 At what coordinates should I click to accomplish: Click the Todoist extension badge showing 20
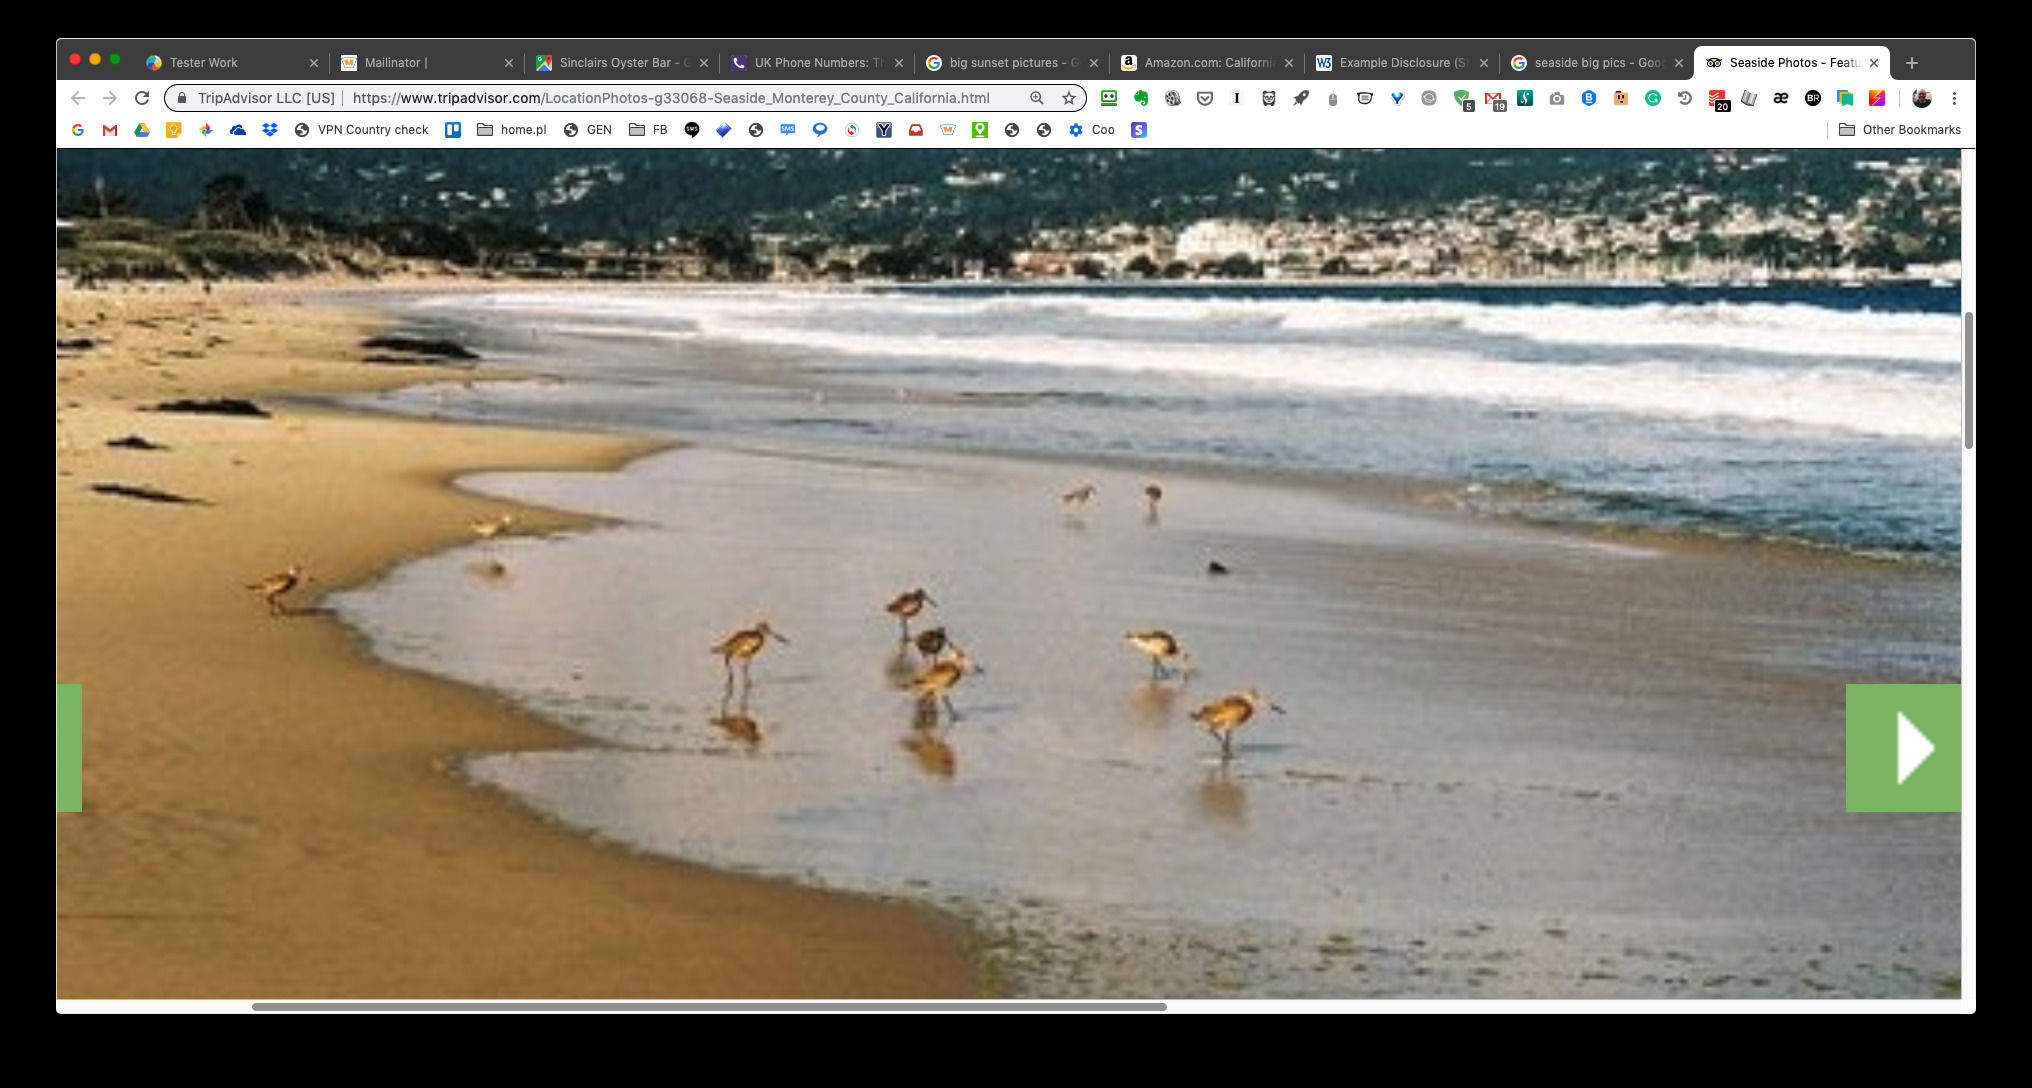pos(1717,99)
